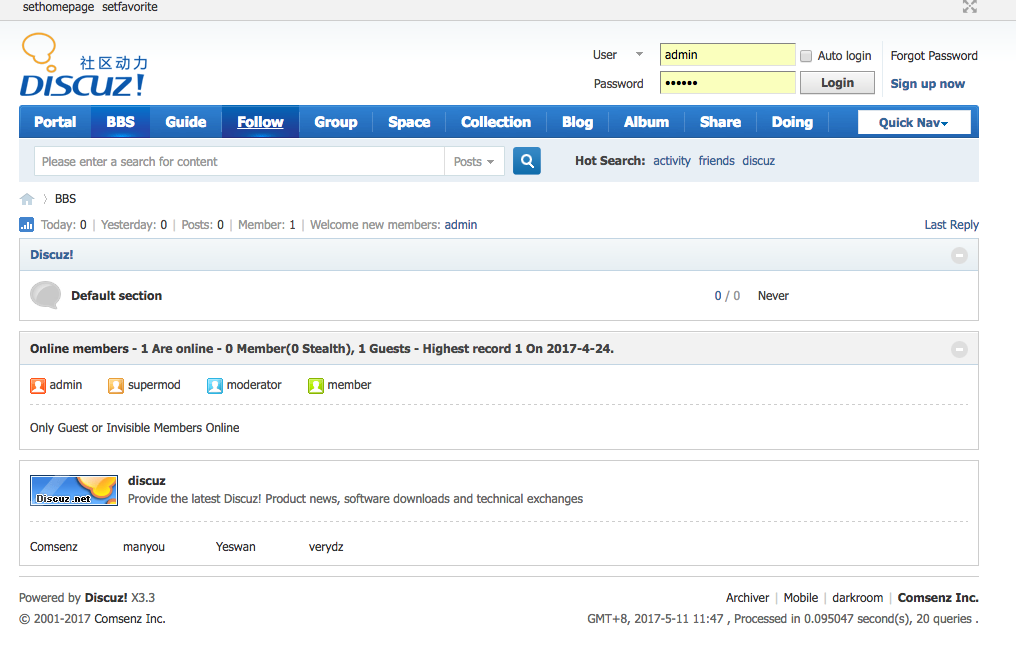Click the Never last-post text

pyautogui.click(x=773, y=295)
